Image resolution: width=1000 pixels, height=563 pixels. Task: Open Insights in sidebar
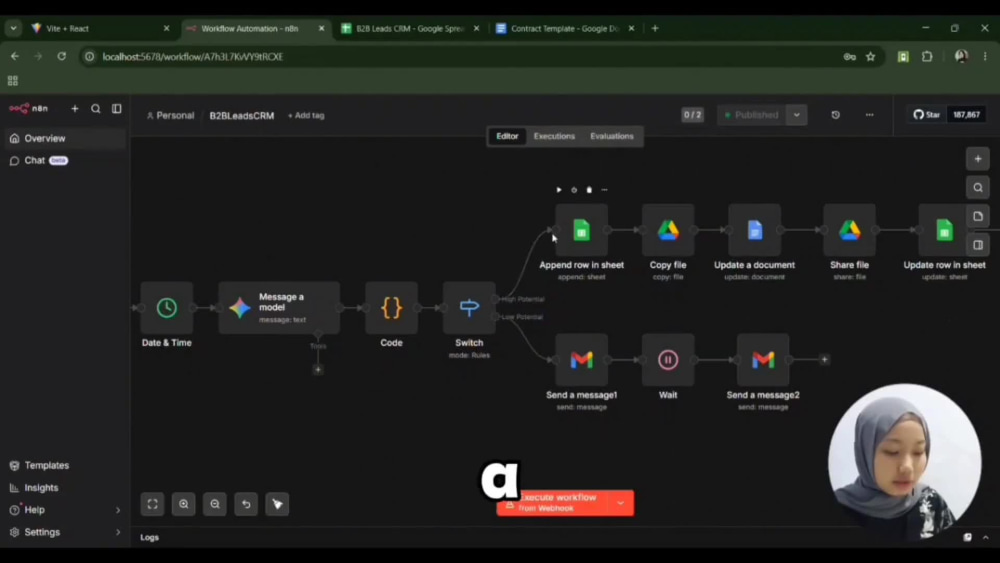(64, 488)
